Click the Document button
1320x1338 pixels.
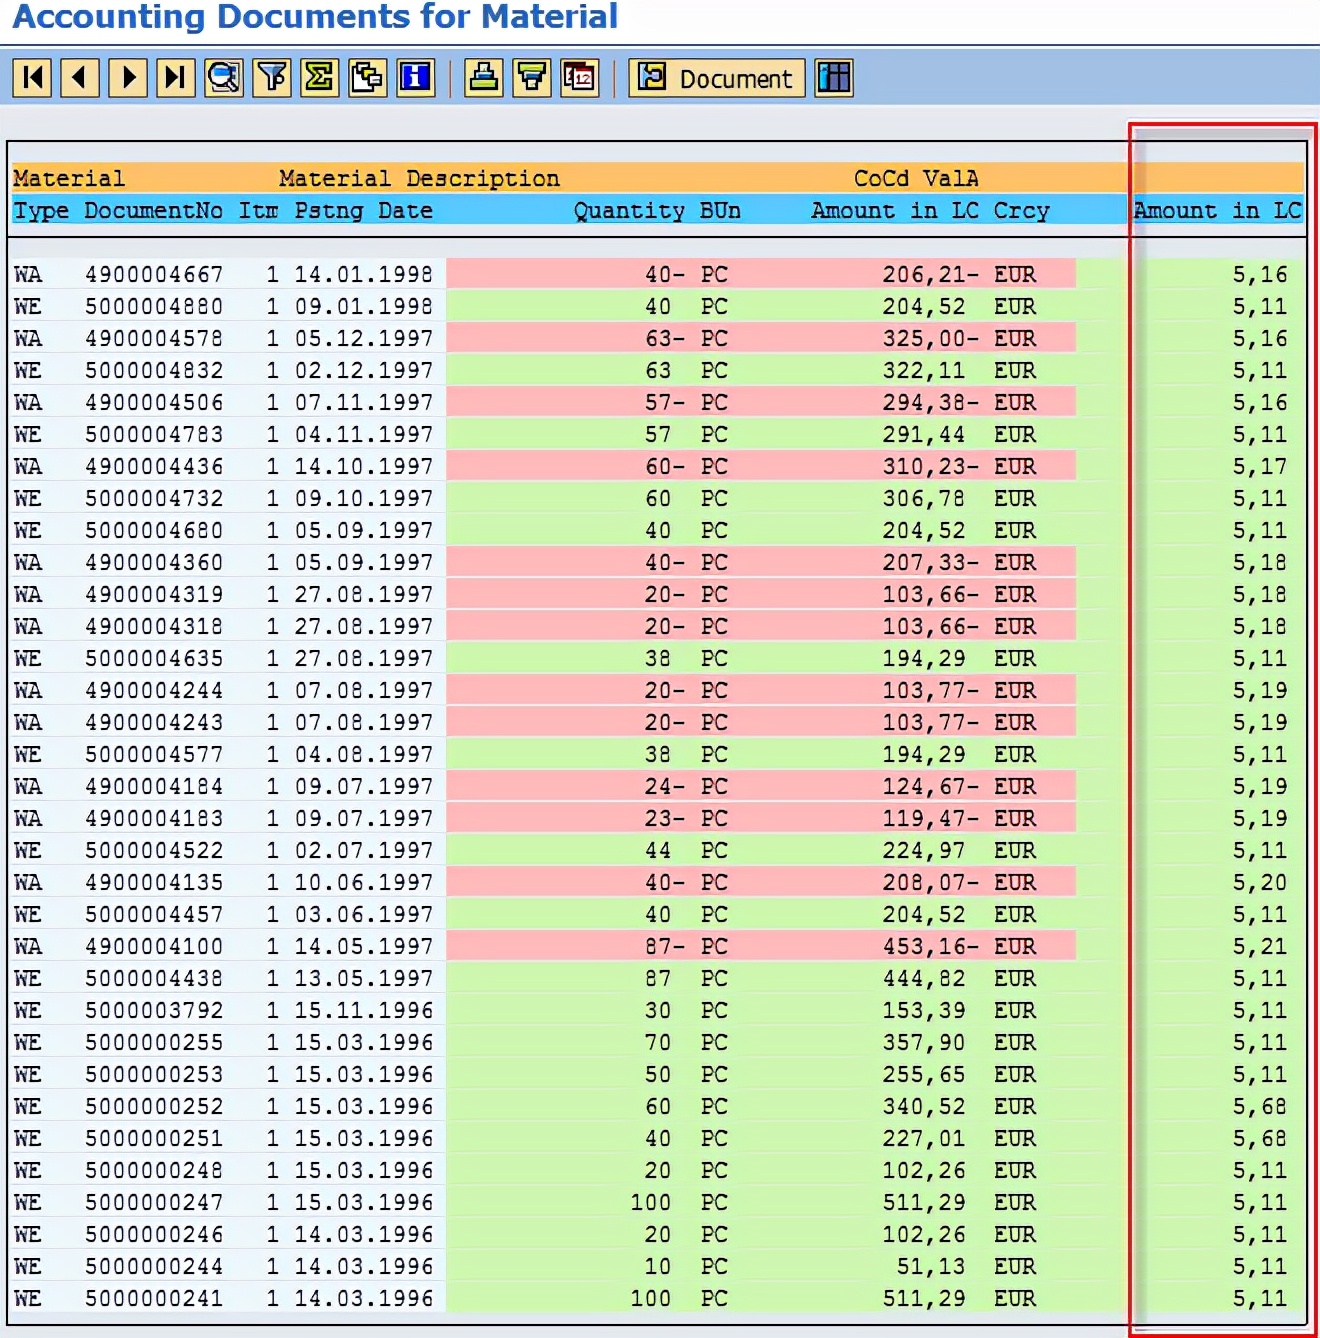pos(717,78)
